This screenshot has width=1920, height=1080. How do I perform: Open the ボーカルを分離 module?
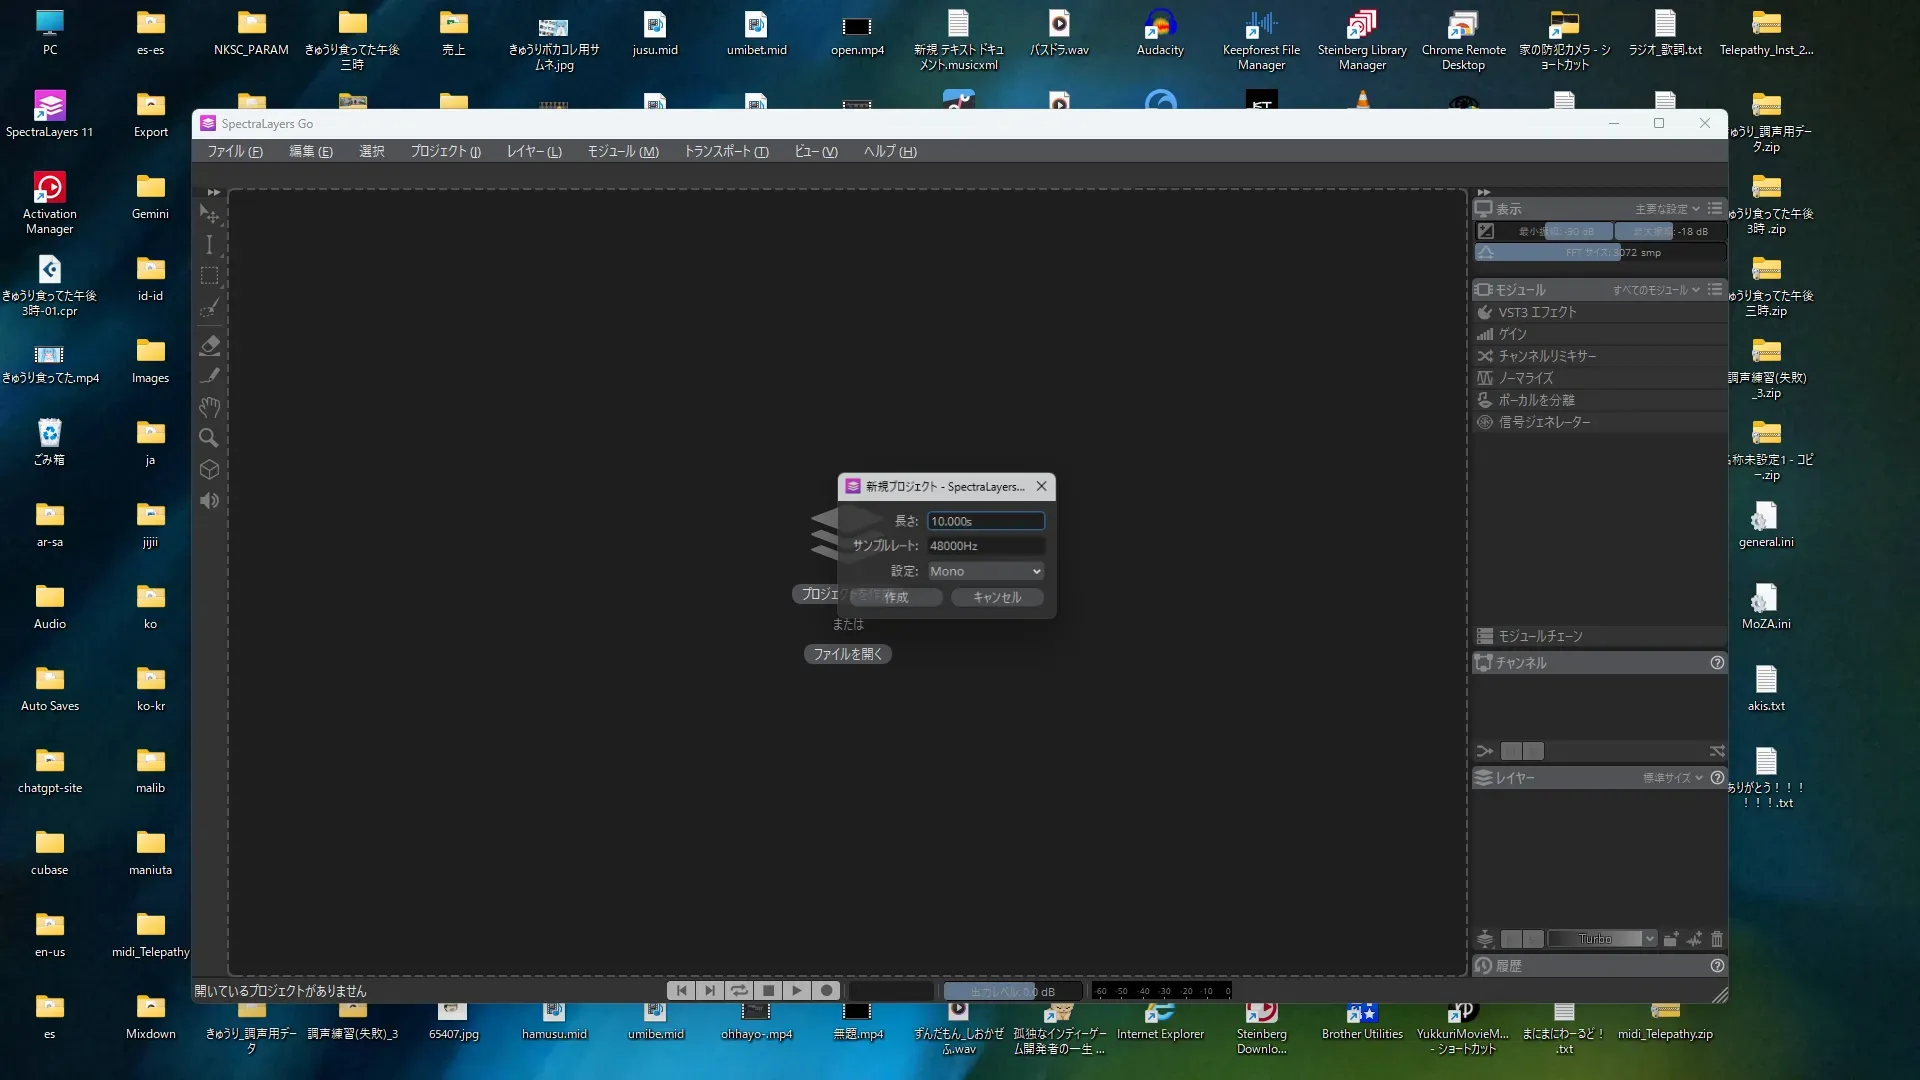1536,400
